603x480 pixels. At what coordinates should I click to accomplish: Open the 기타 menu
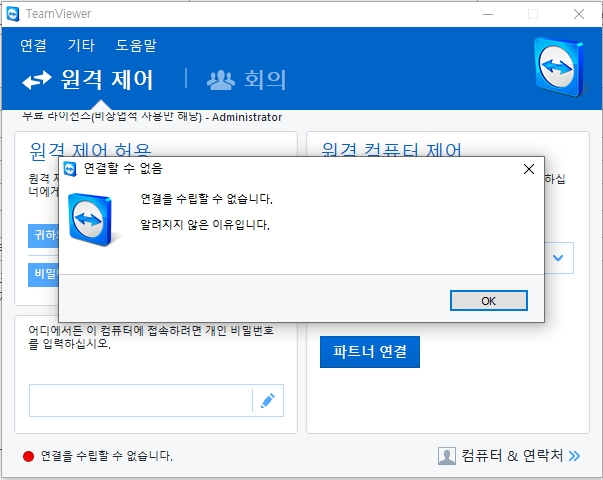(x=81, y=45)
